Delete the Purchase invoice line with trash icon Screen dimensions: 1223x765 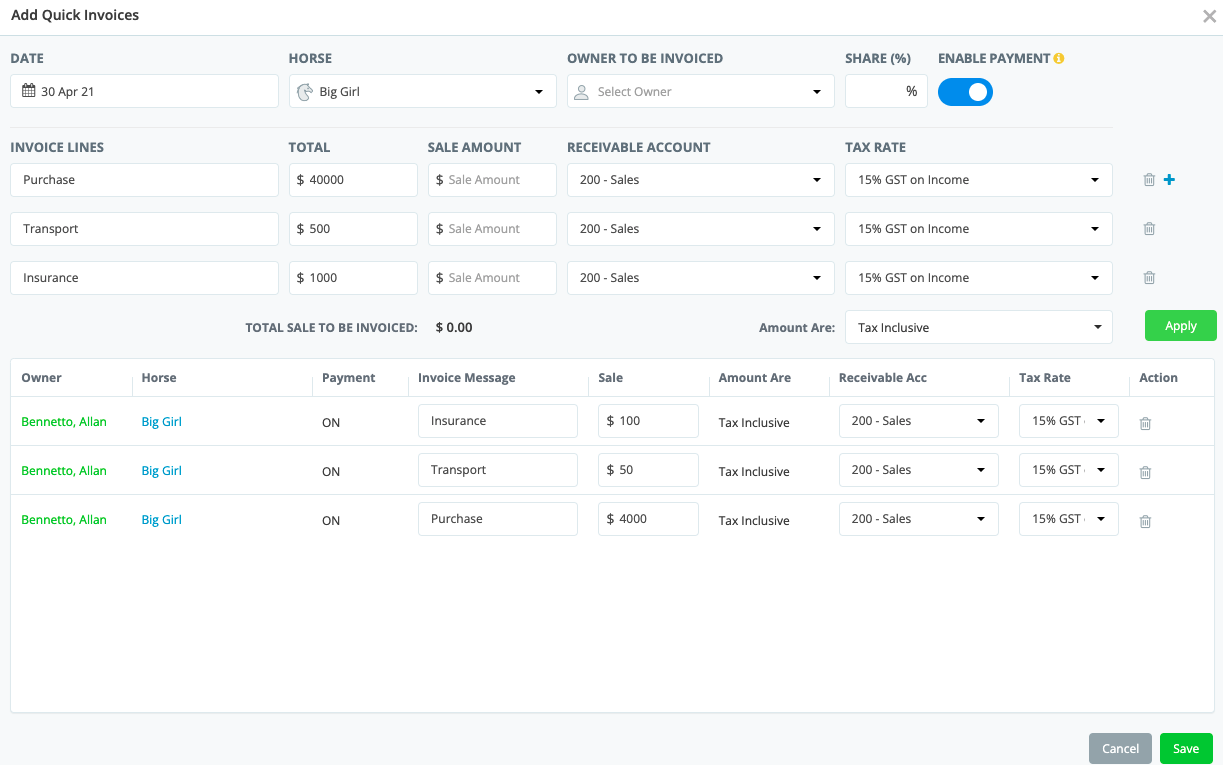pos(1149,180)
